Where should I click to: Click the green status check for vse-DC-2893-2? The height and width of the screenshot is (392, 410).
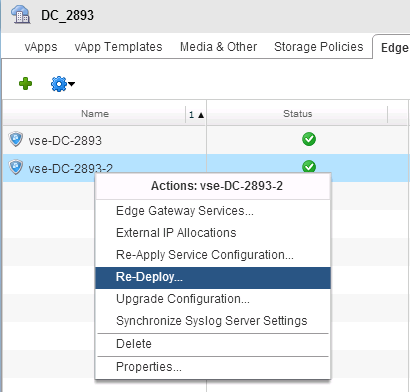coord(309,166)
